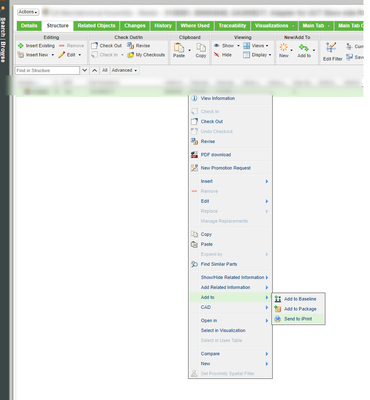This screenshot has width=370, height=400.
Task: Open the Actions dropdown
Action: pos(28,12)
